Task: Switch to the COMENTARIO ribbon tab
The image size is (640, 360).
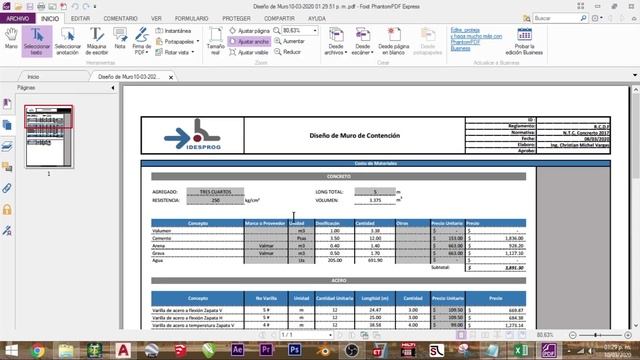Action: [x=120, y=18]
